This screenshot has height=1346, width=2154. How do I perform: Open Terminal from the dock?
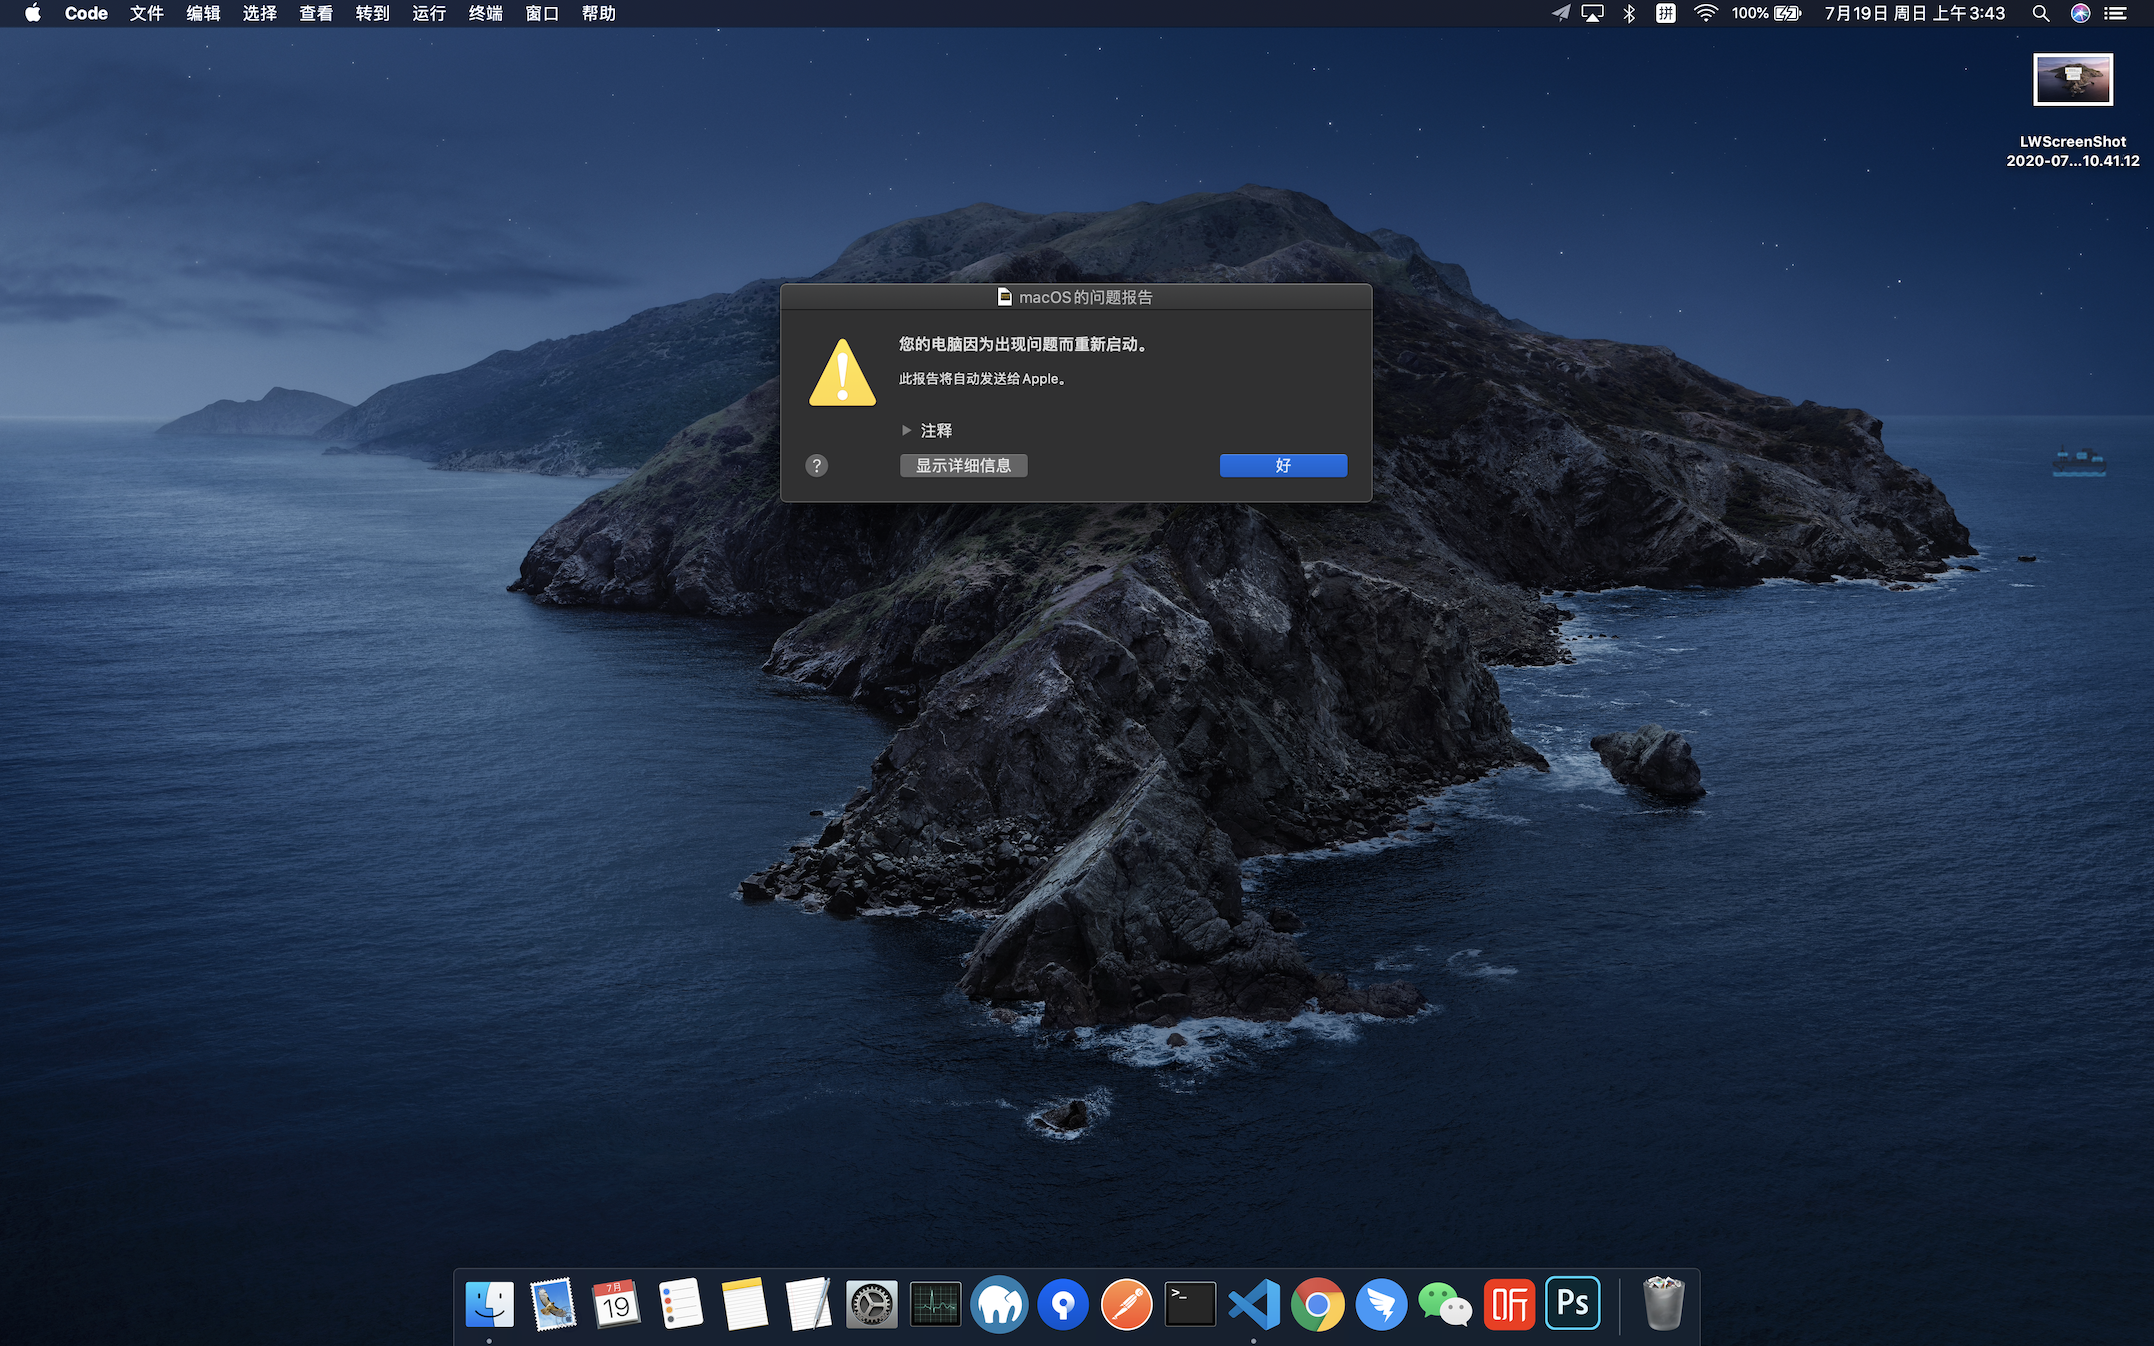[x=1190, y=1304]
